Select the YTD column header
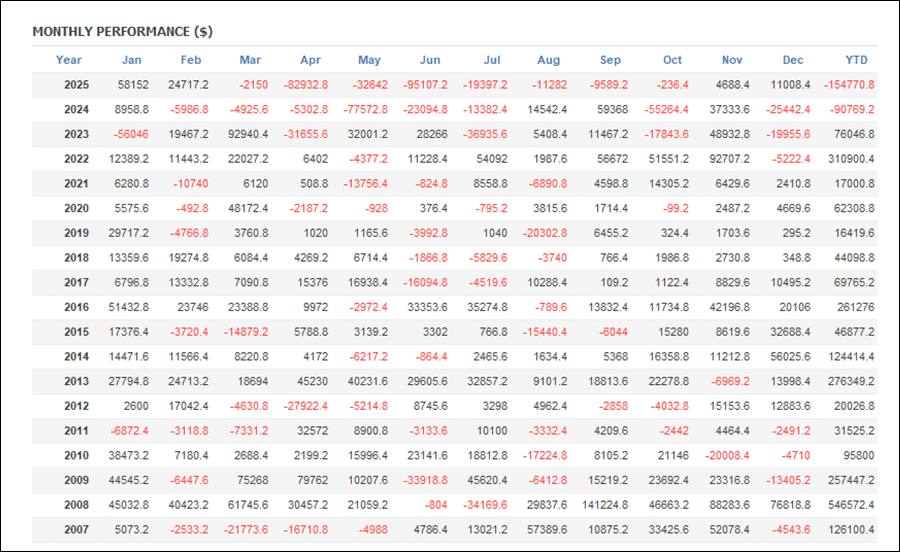The width and height of the screenshot is (900, 552). [858, 60]
